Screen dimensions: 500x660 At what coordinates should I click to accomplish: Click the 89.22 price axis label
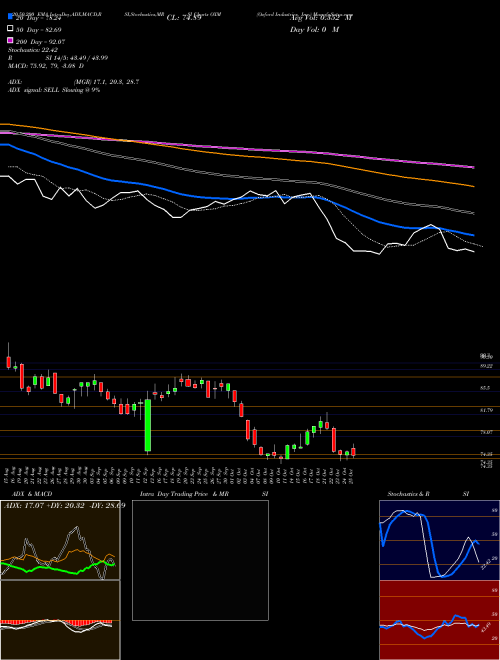[487, 366]
